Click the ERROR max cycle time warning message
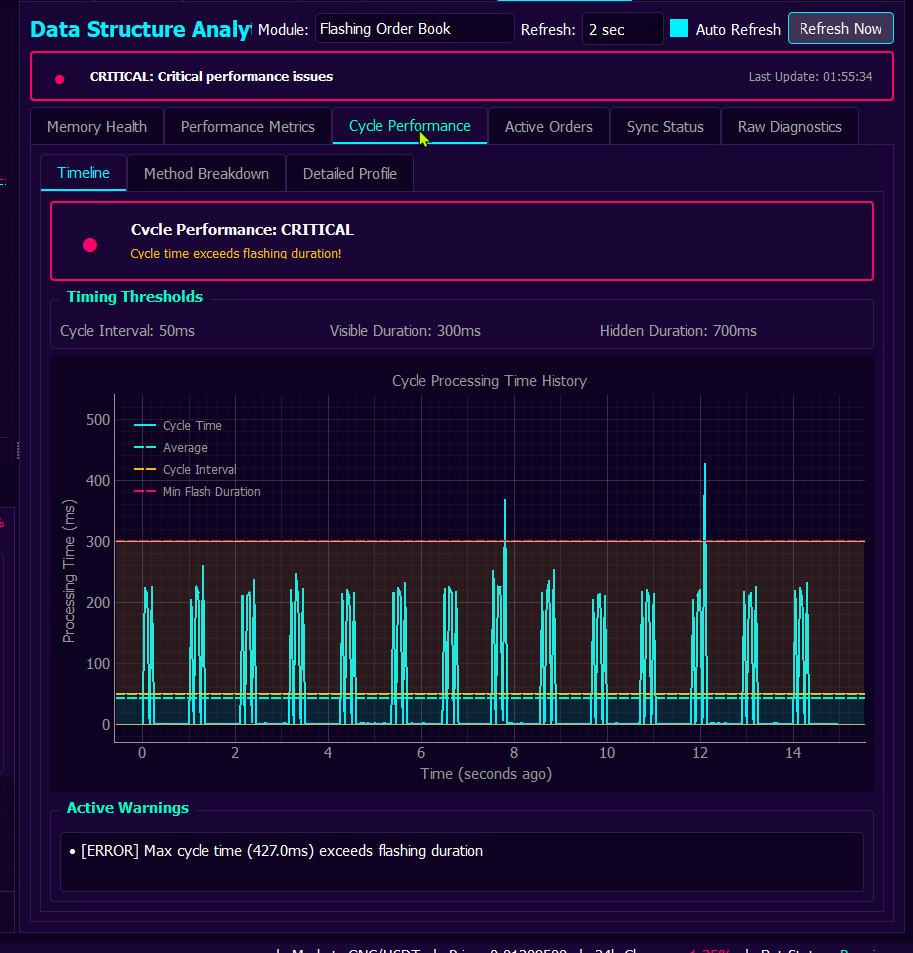913x953 pixels. [282, 851]
